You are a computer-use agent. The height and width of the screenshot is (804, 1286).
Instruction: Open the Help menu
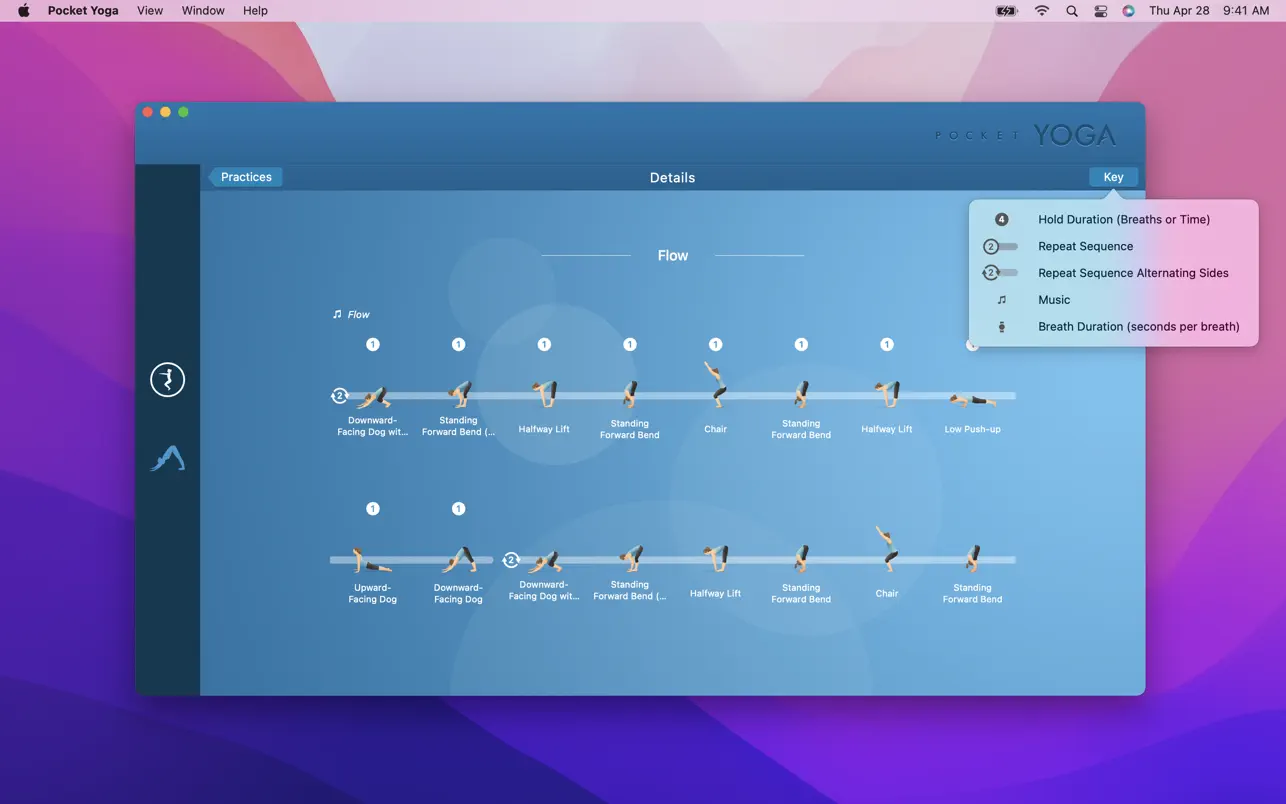point(255,10)
